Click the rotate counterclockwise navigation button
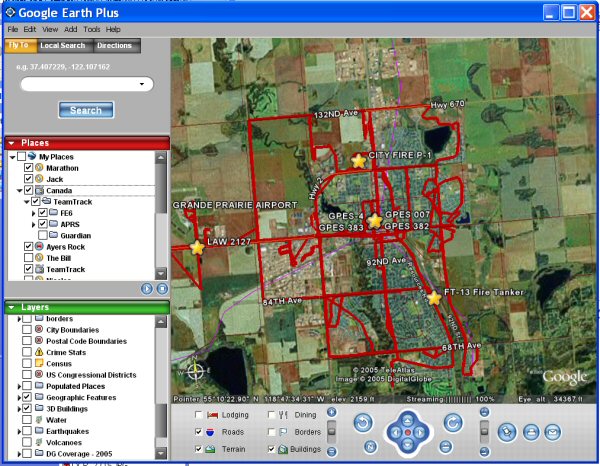This screenshot has height=466, width=600. click(363, 423)
